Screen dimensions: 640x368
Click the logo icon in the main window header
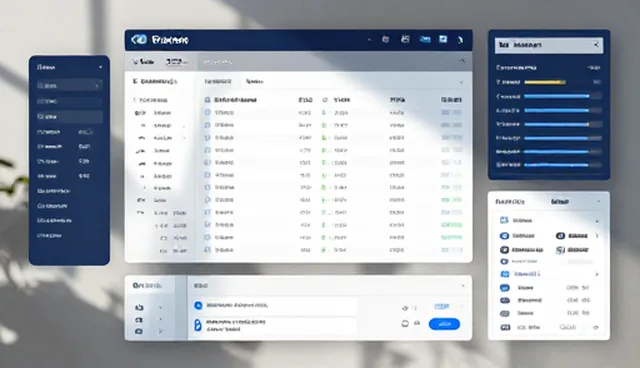pyautogui.click(x=139, y=40)
